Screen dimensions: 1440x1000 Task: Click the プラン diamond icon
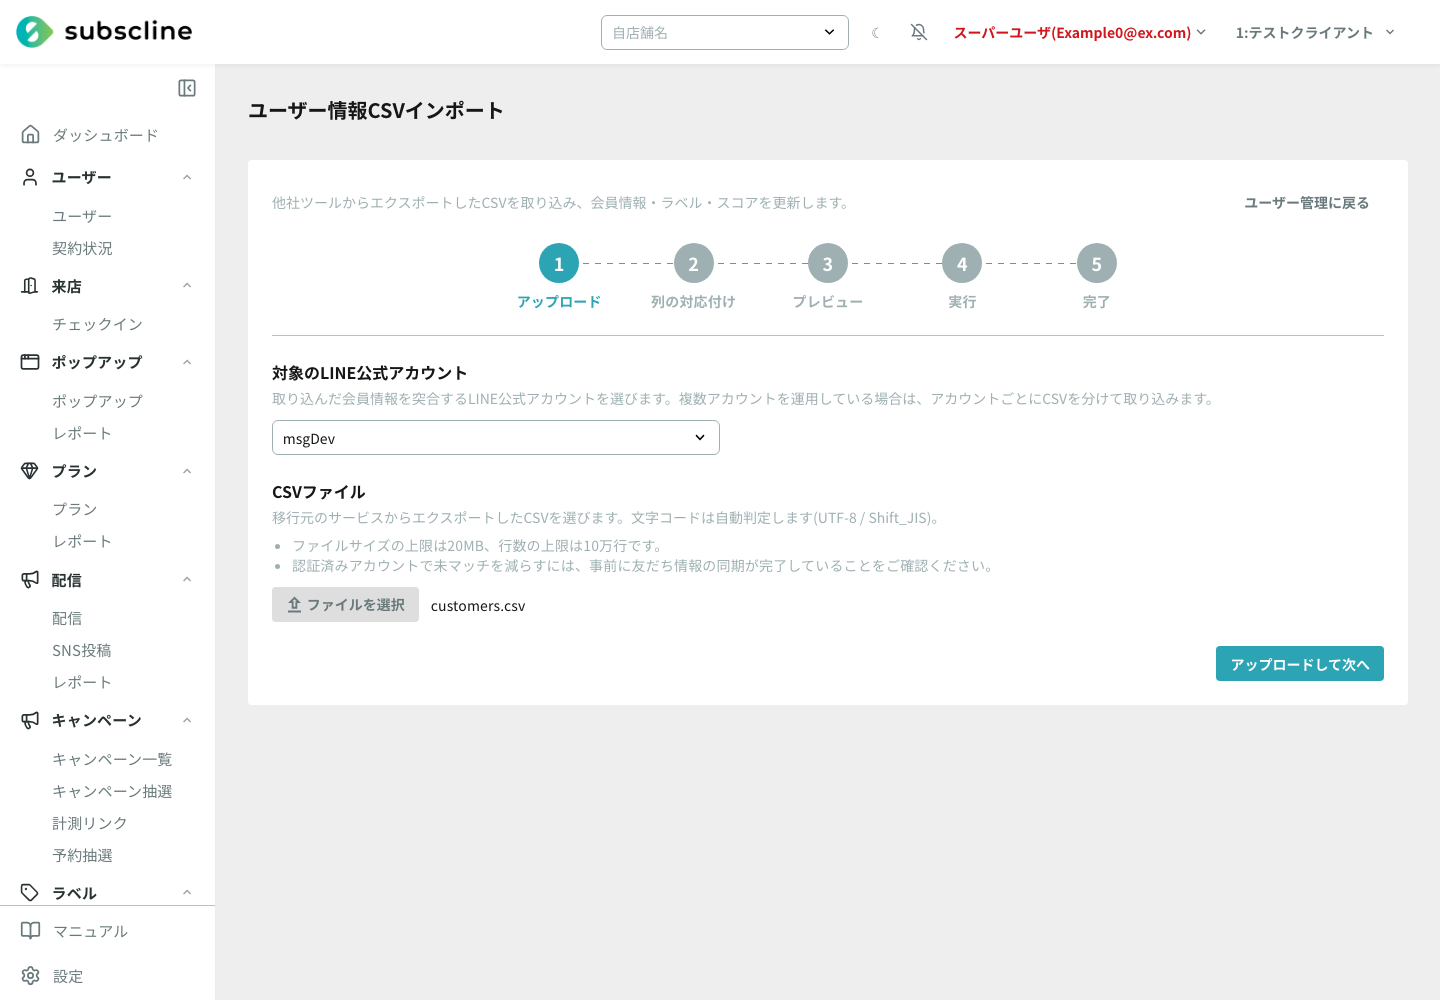(30, 471)
